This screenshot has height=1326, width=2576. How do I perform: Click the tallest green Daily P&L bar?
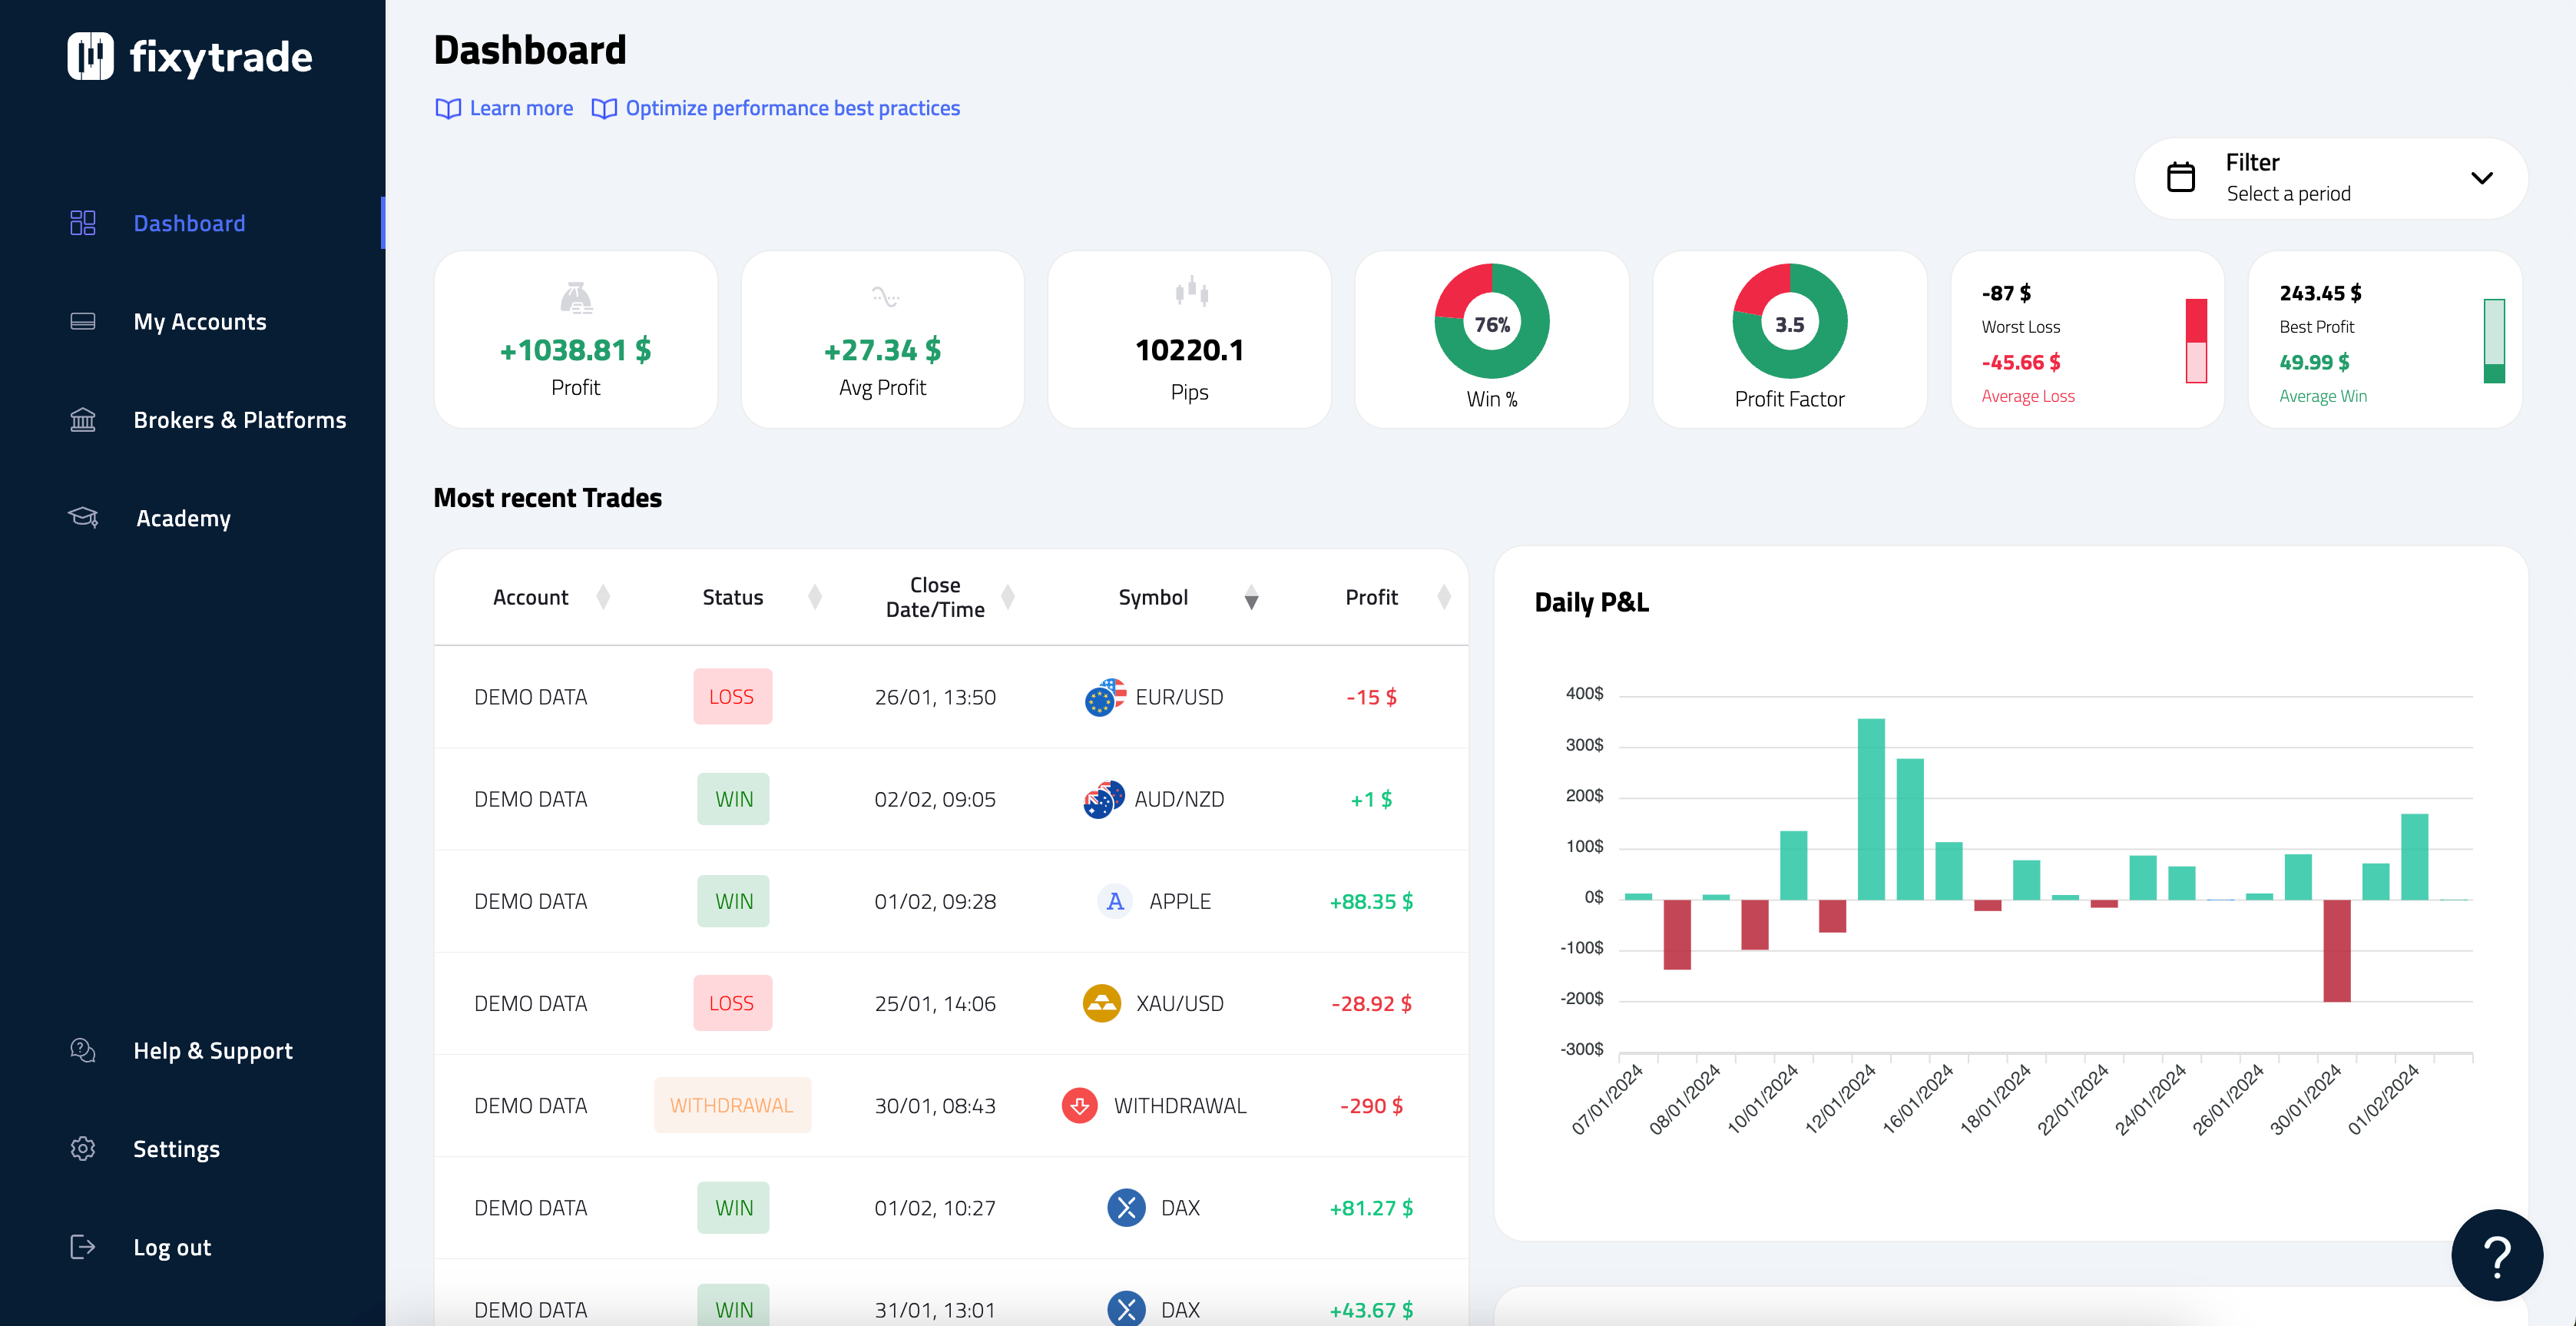click(1871, 809)
